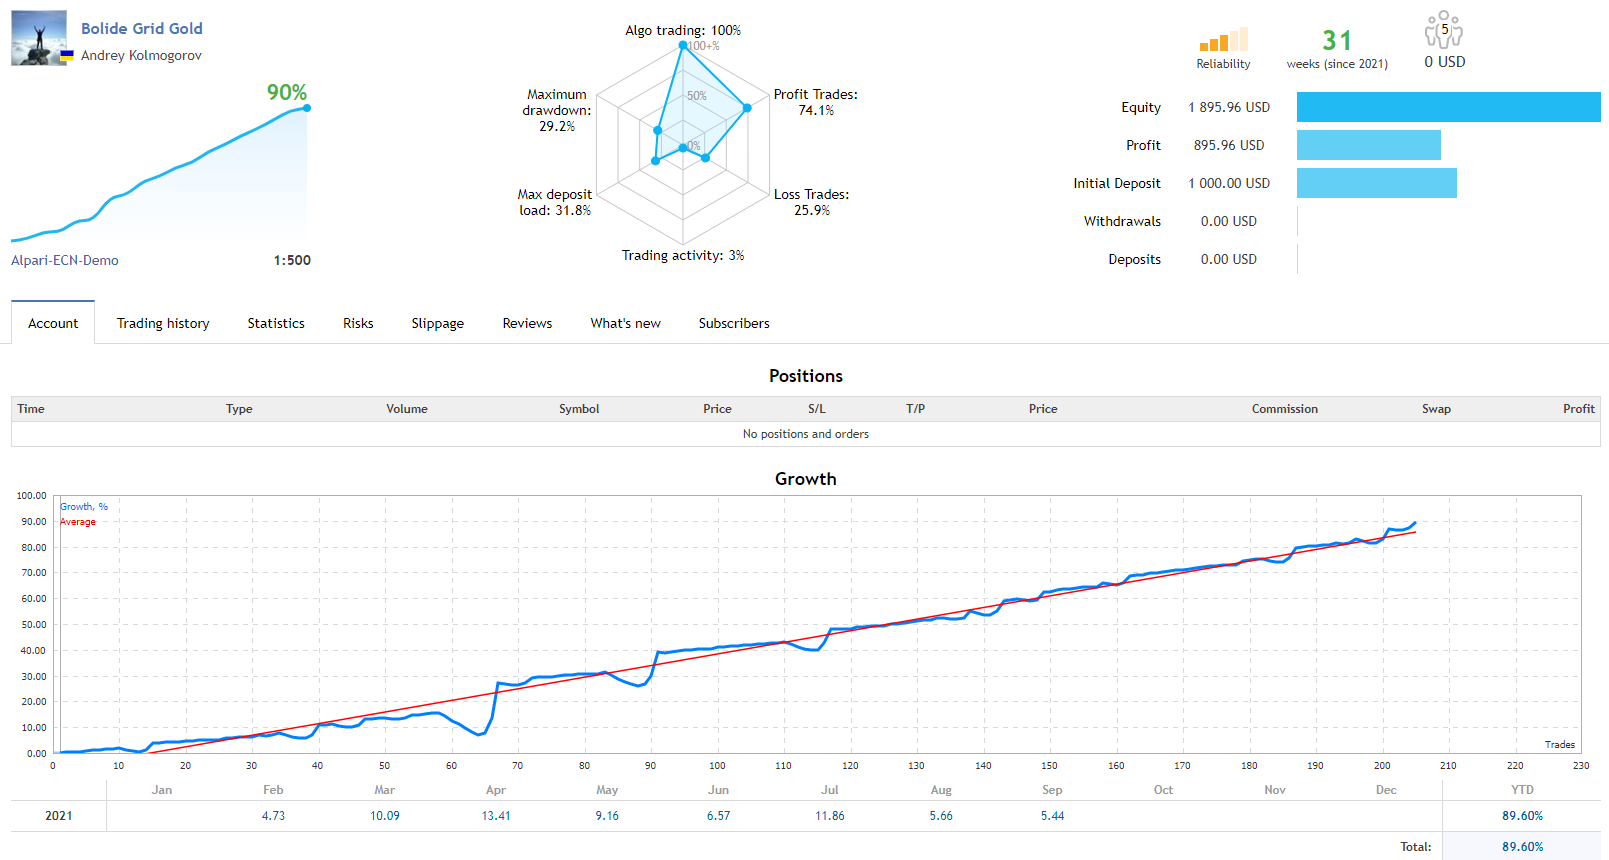1609x860 pixels.
Task: Go to the Slippage tab
Action: [x=438, y=323]
